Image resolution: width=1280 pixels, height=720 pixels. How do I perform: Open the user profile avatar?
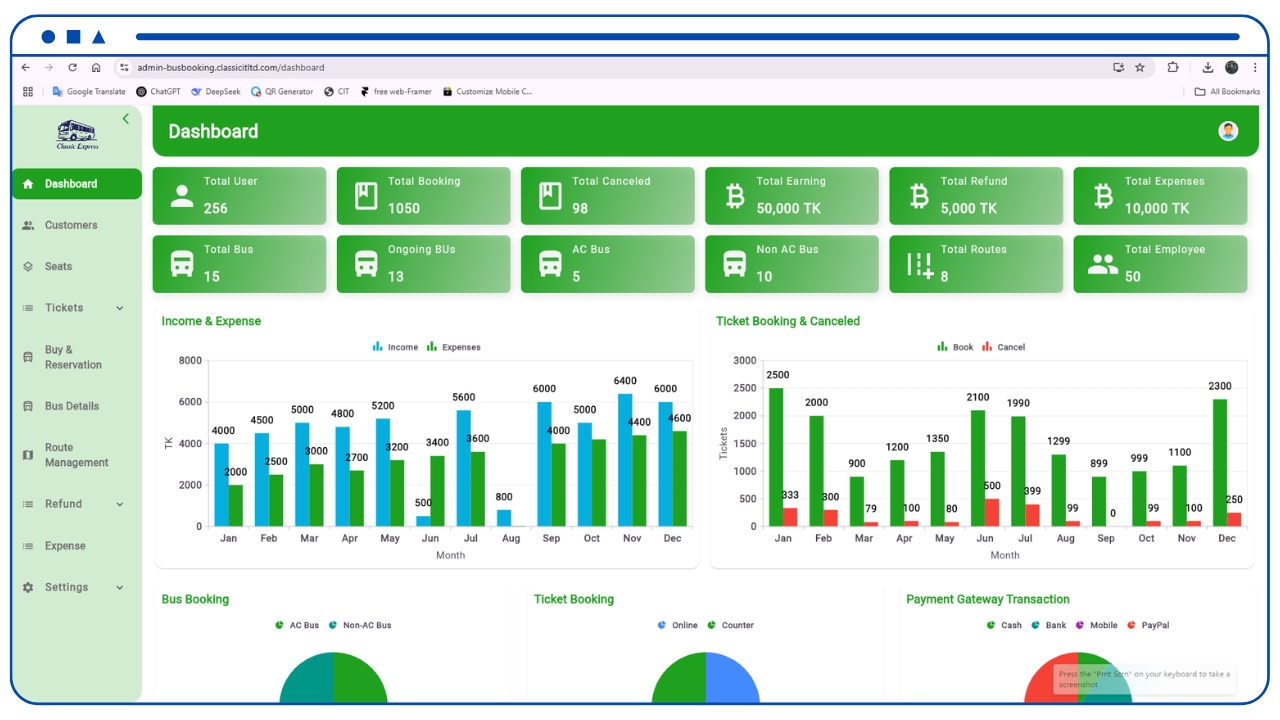point(1228,131)
